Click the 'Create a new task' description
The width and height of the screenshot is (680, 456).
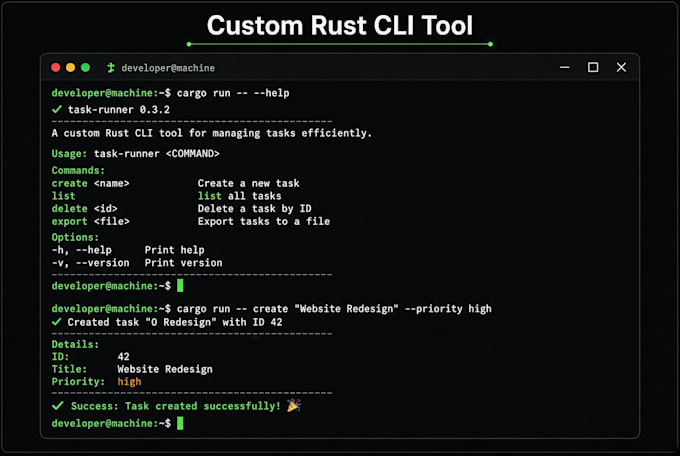[x=248, y=184]
